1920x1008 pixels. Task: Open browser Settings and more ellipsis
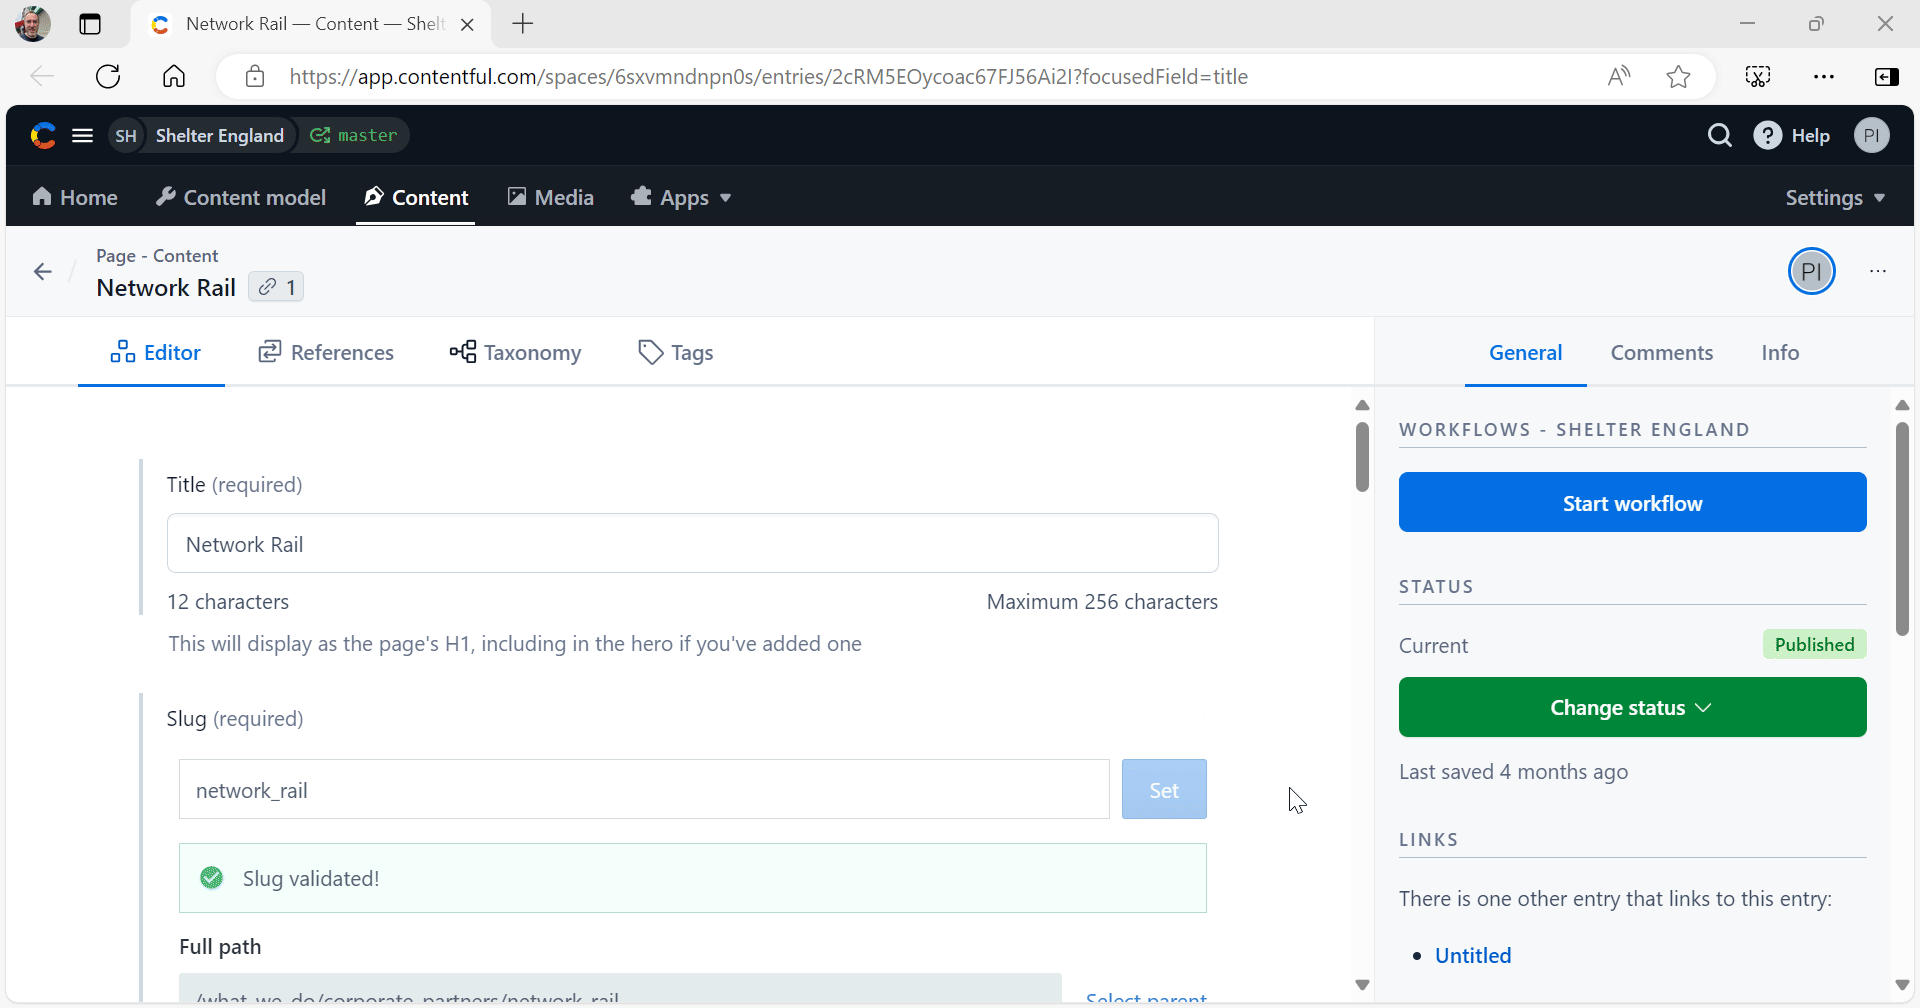tap(1824, 76)
